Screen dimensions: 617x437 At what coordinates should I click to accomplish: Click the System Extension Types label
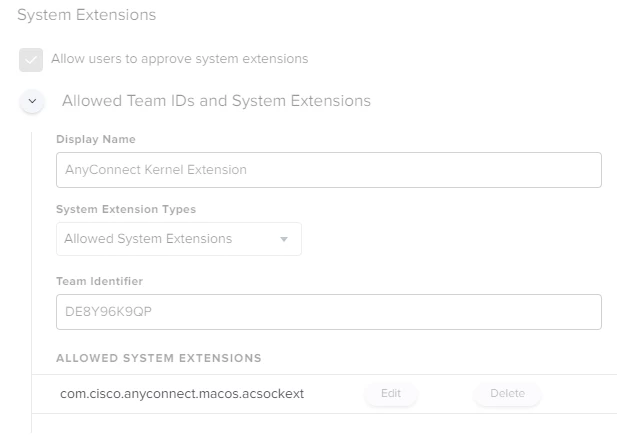click(x=126, y=209)
